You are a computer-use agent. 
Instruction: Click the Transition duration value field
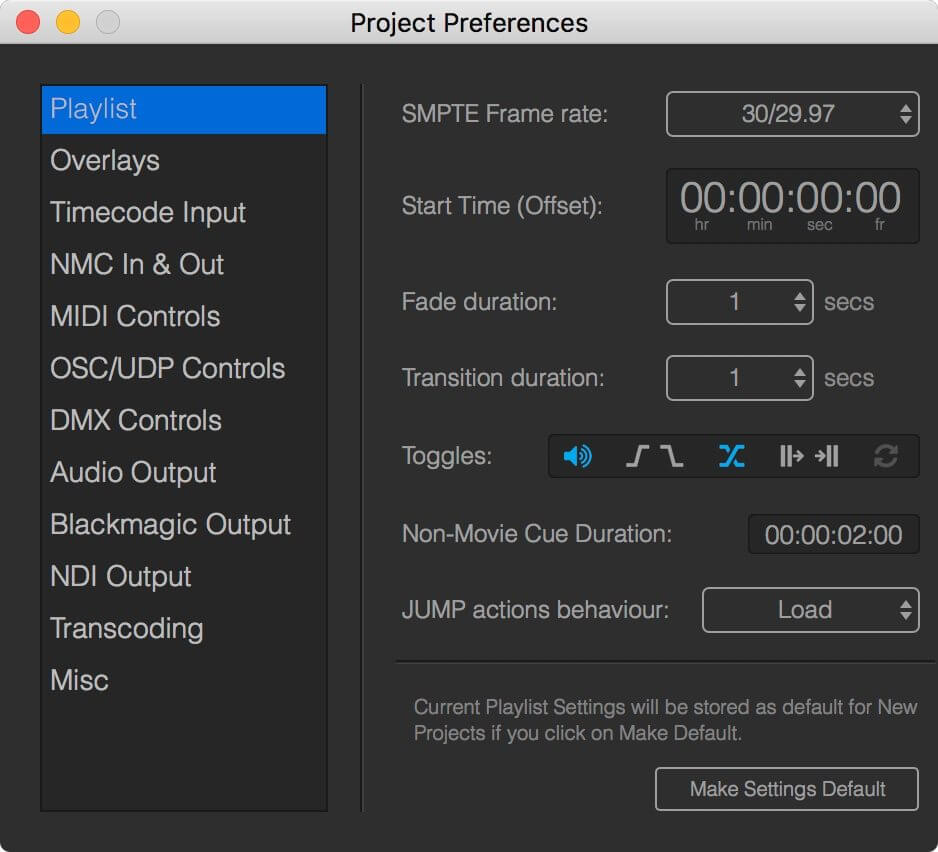click(x=740, y=378)
